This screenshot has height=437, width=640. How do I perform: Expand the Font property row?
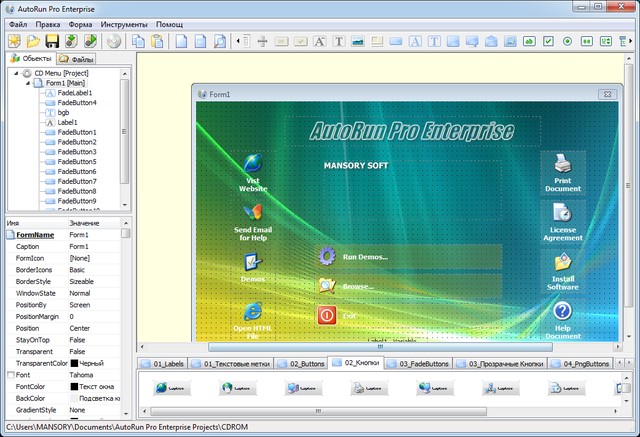coord(10,375)
